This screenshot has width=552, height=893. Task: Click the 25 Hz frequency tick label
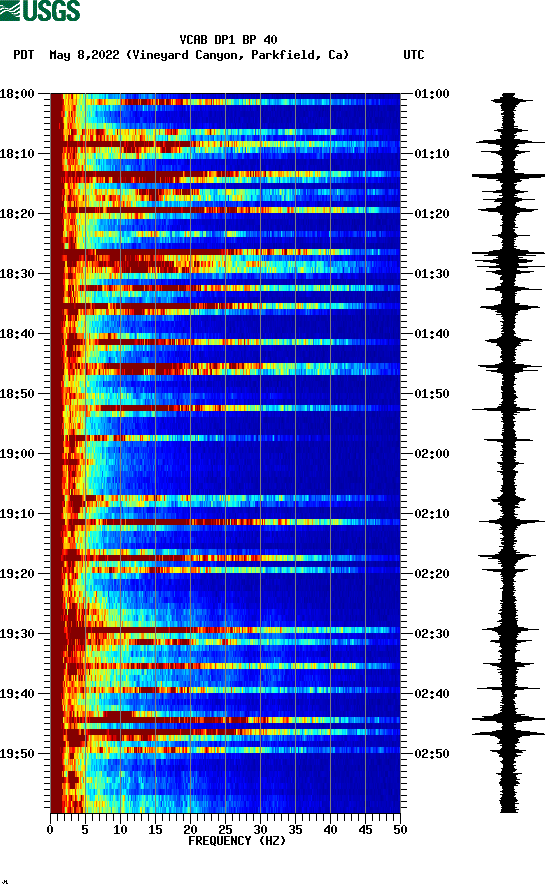pyautogui.click(x=225, y=830)
